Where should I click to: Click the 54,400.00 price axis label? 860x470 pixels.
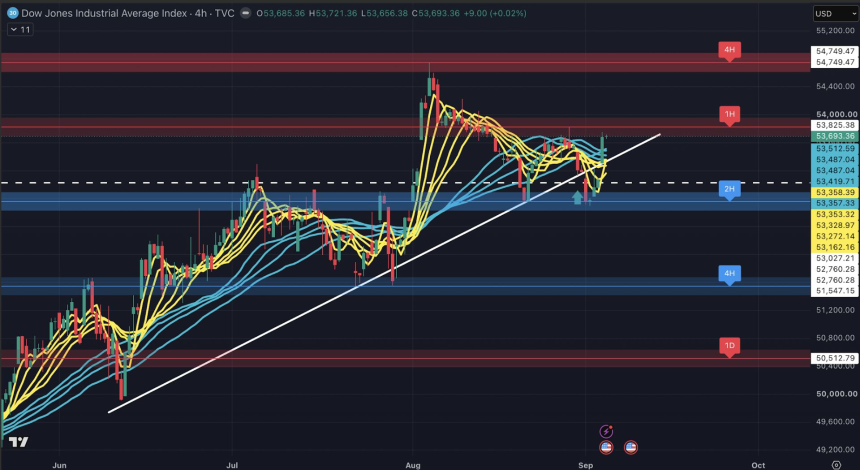coord(835,86)
